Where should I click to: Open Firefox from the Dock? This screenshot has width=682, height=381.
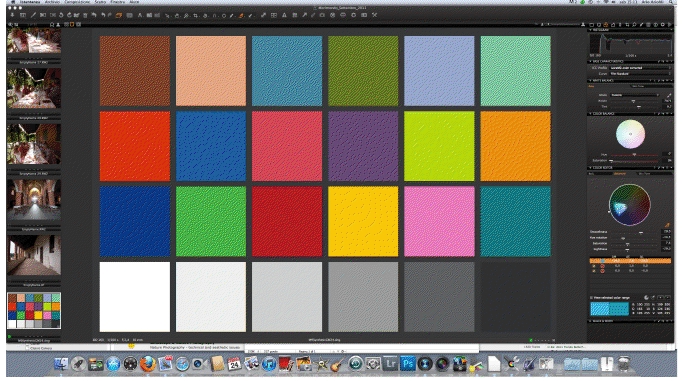tap(147, 363)
